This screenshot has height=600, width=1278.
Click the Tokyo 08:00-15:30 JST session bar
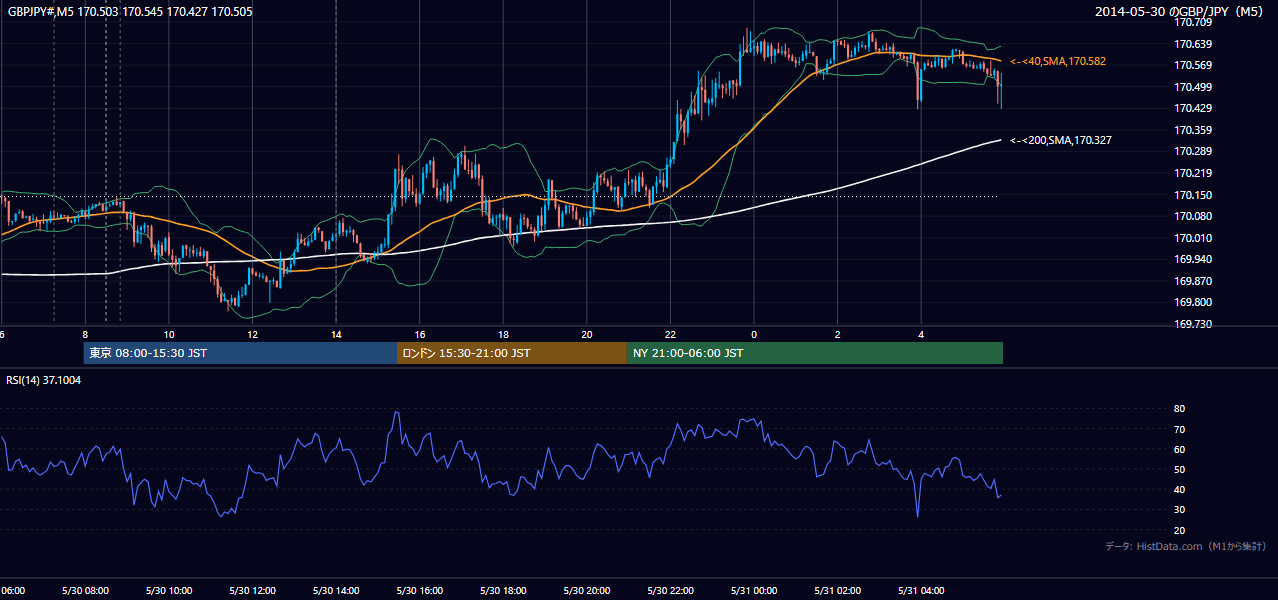tap(240, 353)
